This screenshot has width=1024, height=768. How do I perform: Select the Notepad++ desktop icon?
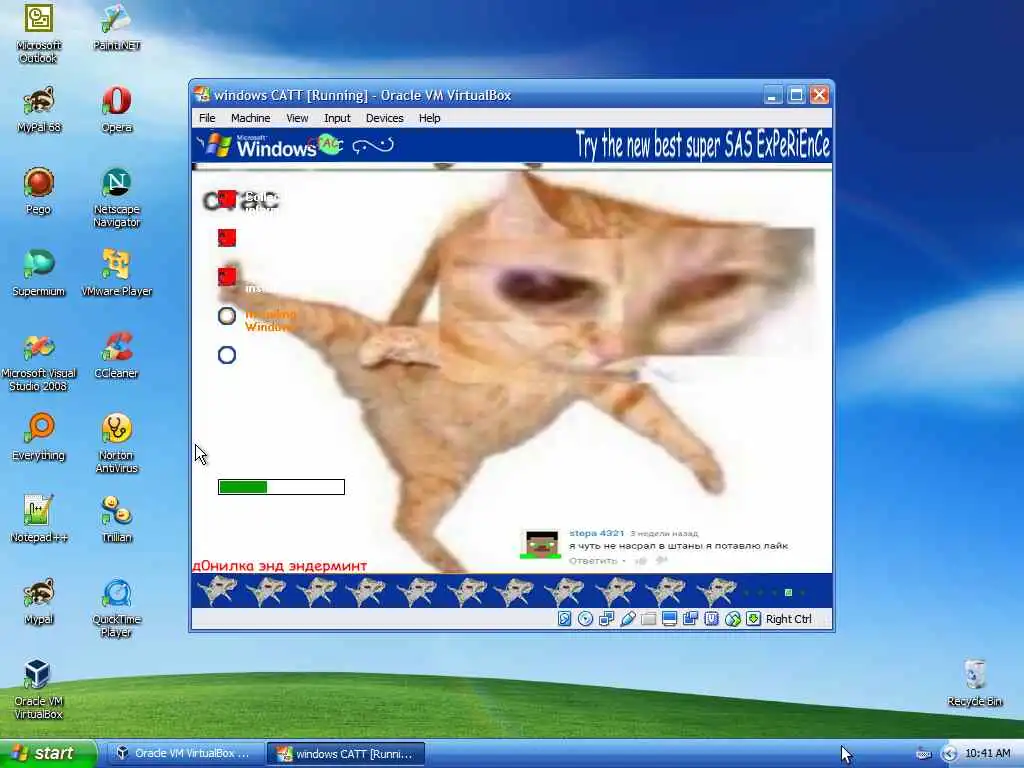(39, 519)
